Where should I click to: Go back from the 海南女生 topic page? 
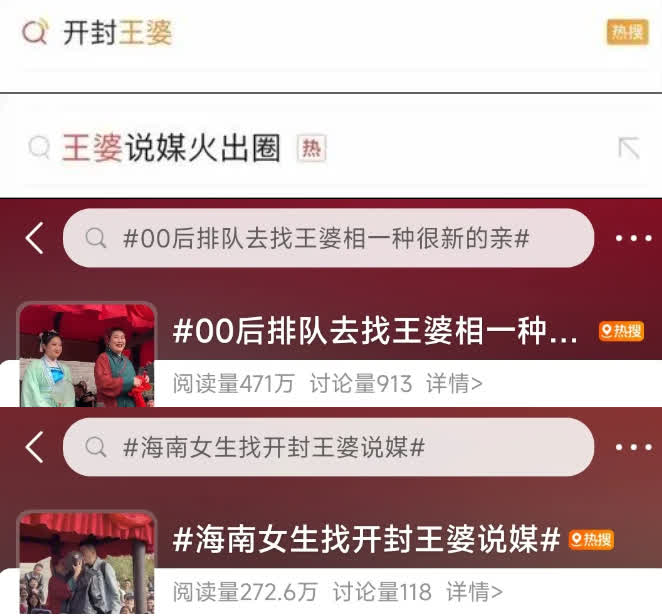[35, 447]
